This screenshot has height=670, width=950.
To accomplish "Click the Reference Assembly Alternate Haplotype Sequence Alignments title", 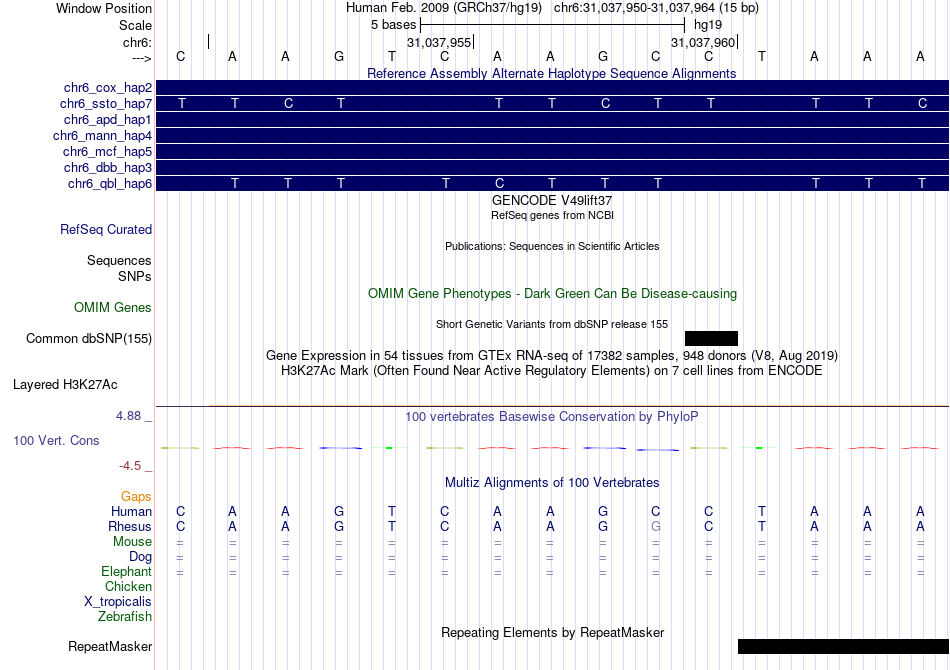I will [552, 73].
